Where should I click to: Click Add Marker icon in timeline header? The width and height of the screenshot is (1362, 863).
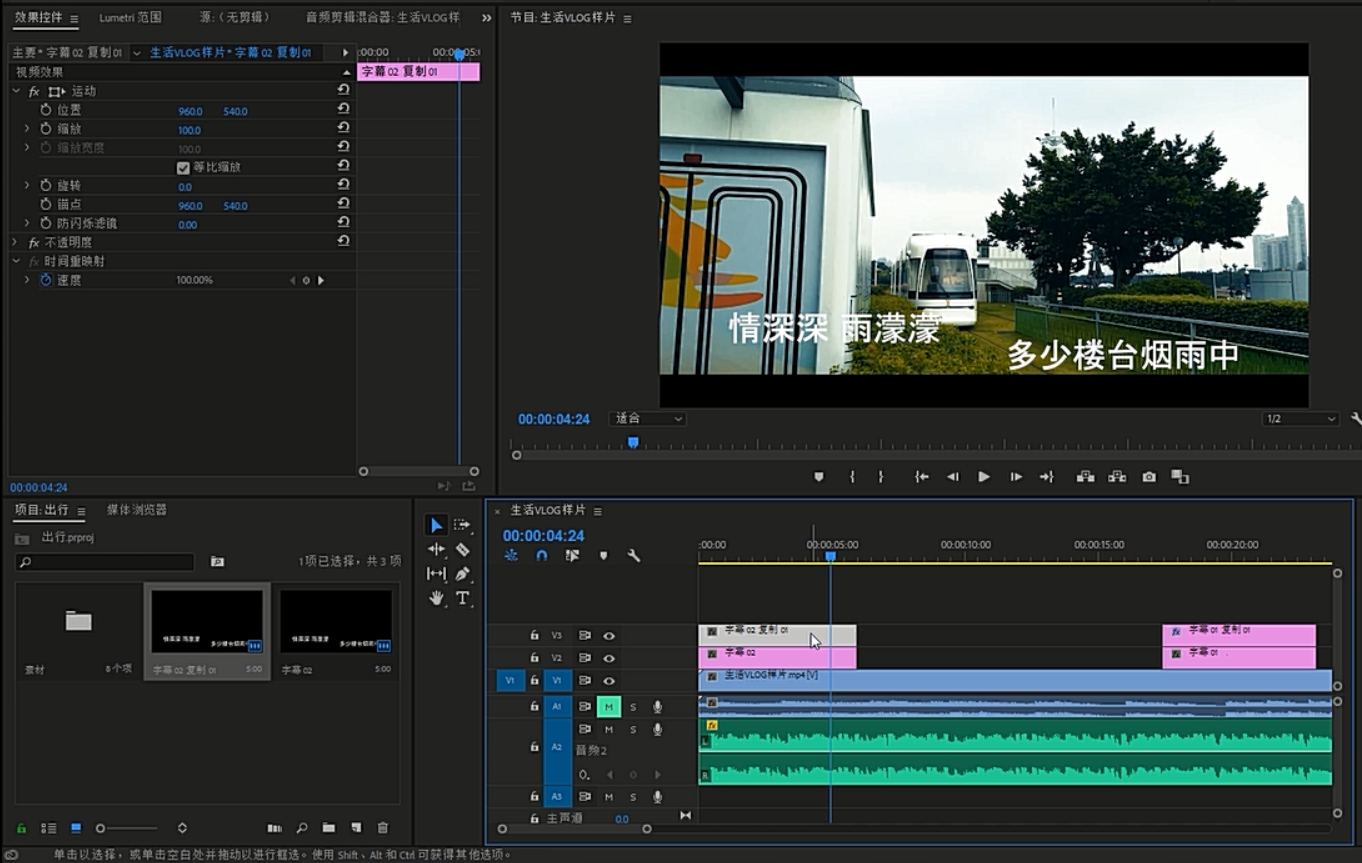click(x=603, y=555)
